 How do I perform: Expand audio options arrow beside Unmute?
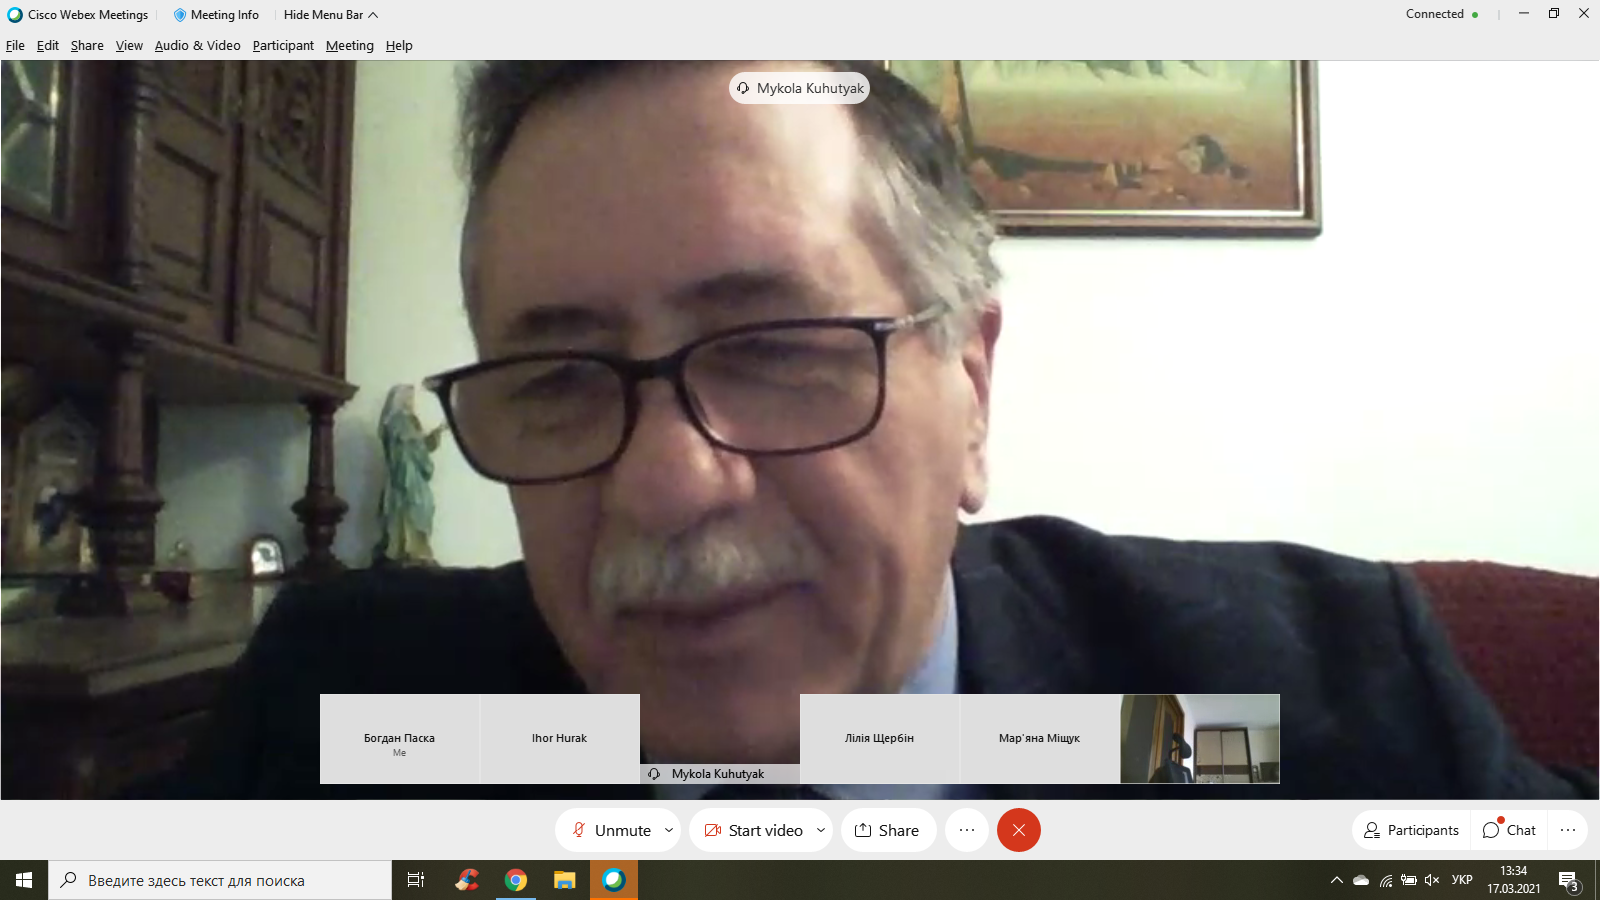[669, 830]
